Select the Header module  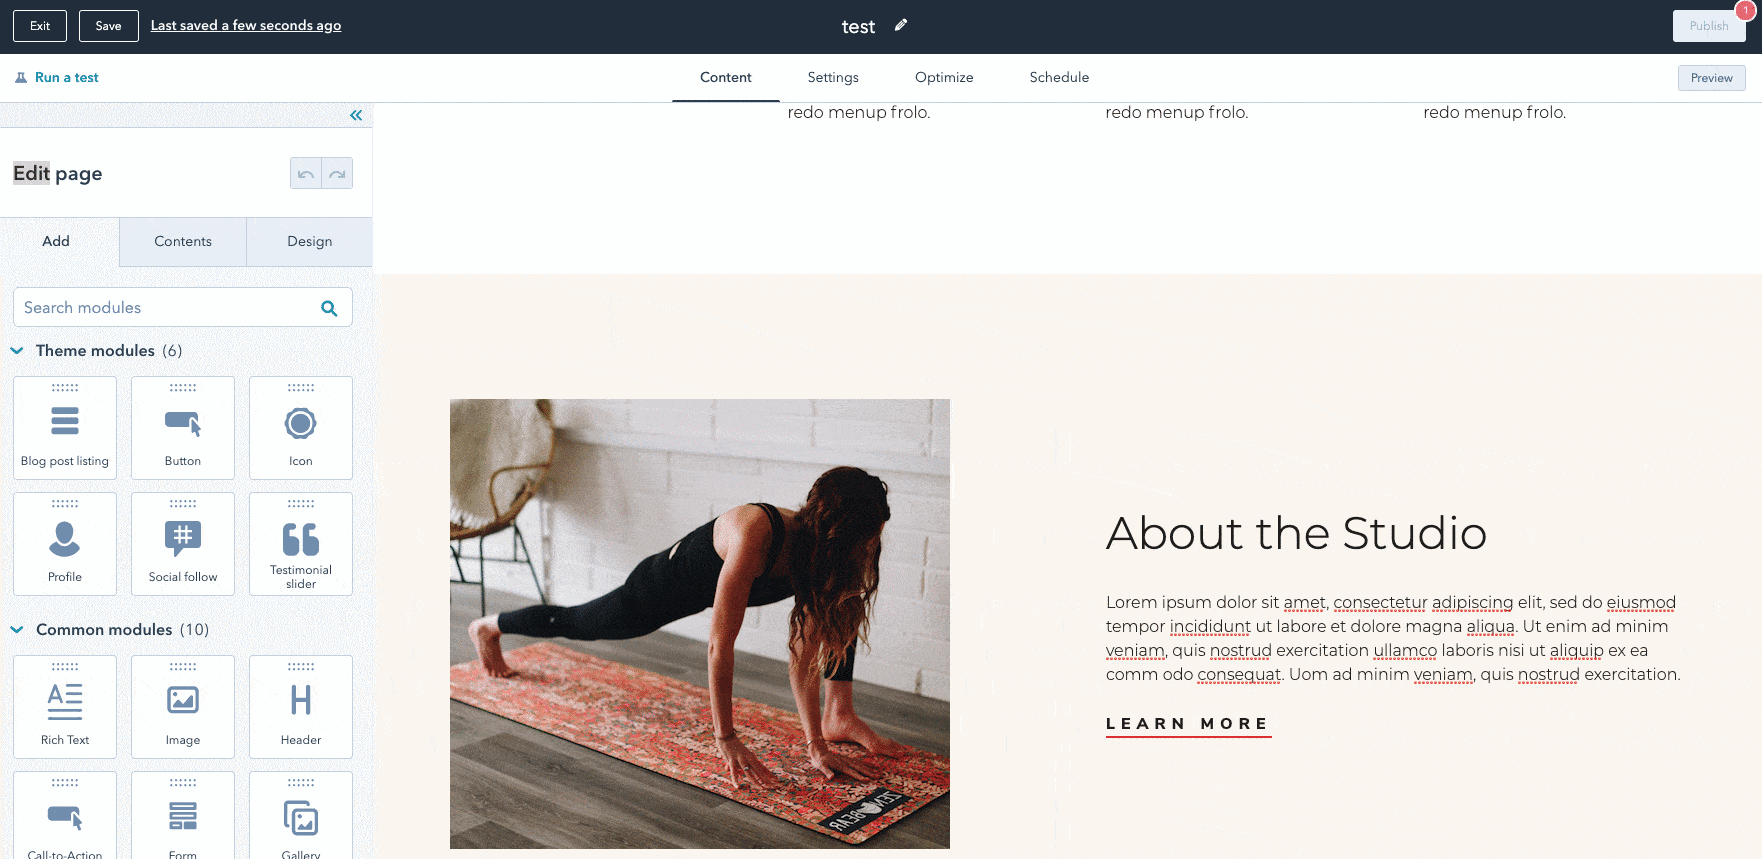click(301, 707)
